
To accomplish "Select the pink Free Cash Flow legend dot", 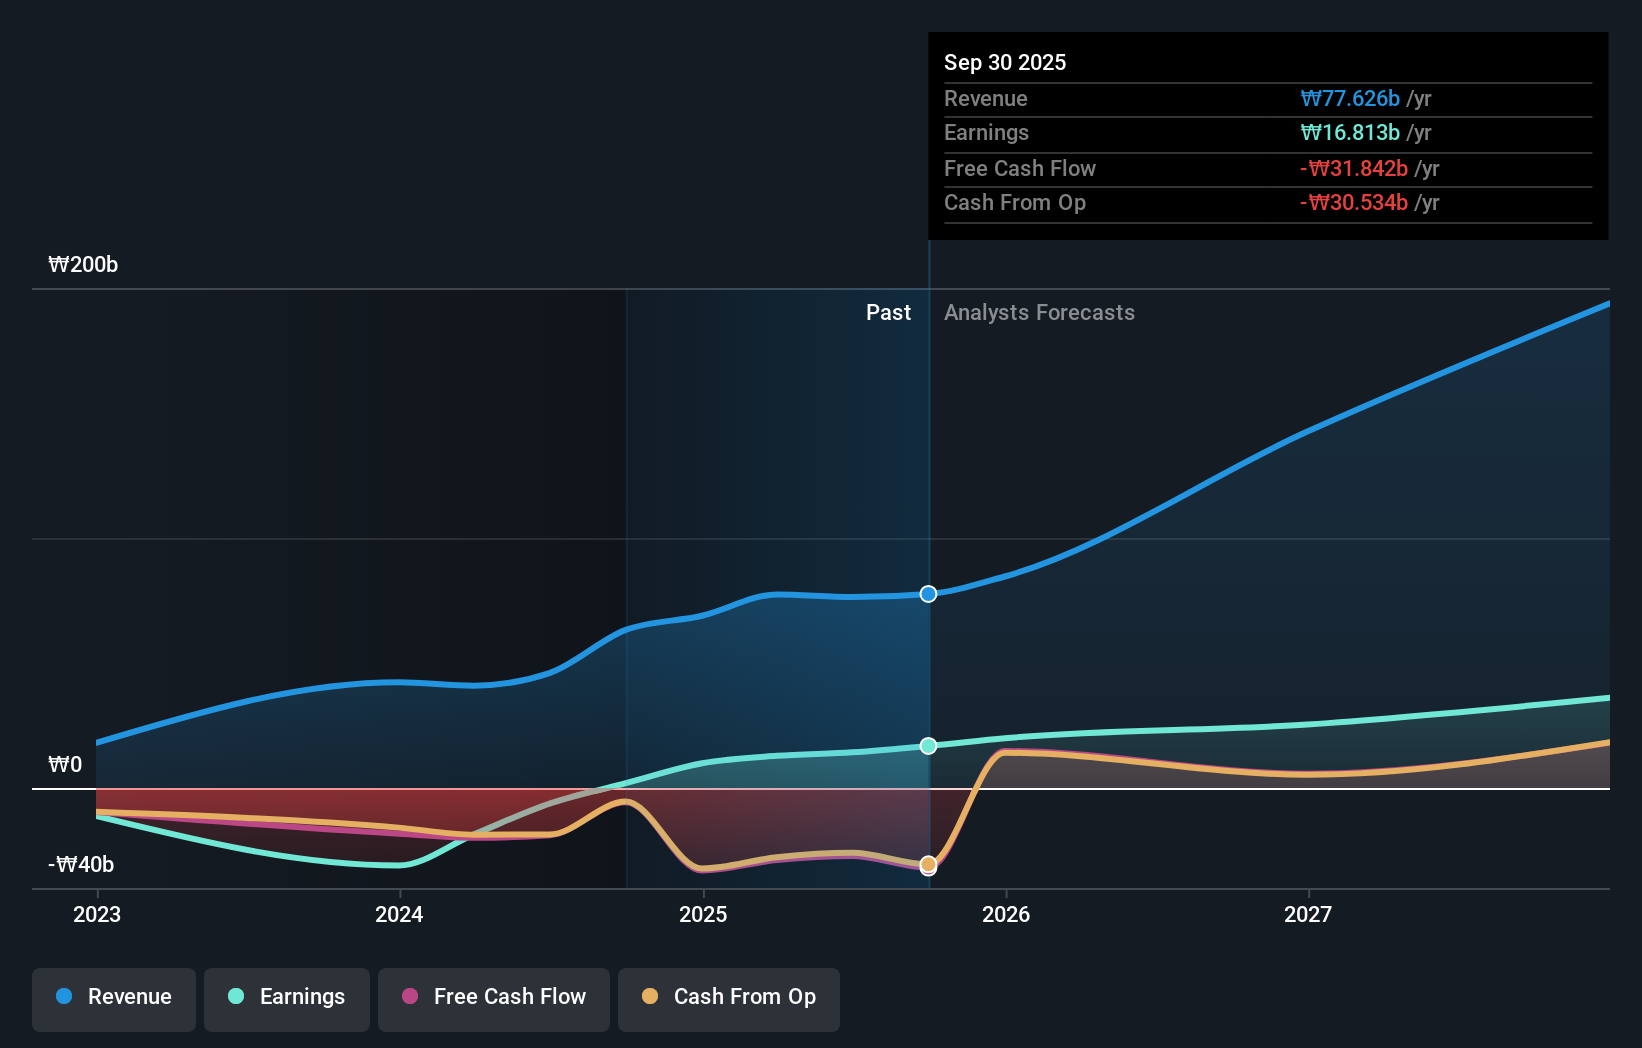I will click(x=410, y=997).
